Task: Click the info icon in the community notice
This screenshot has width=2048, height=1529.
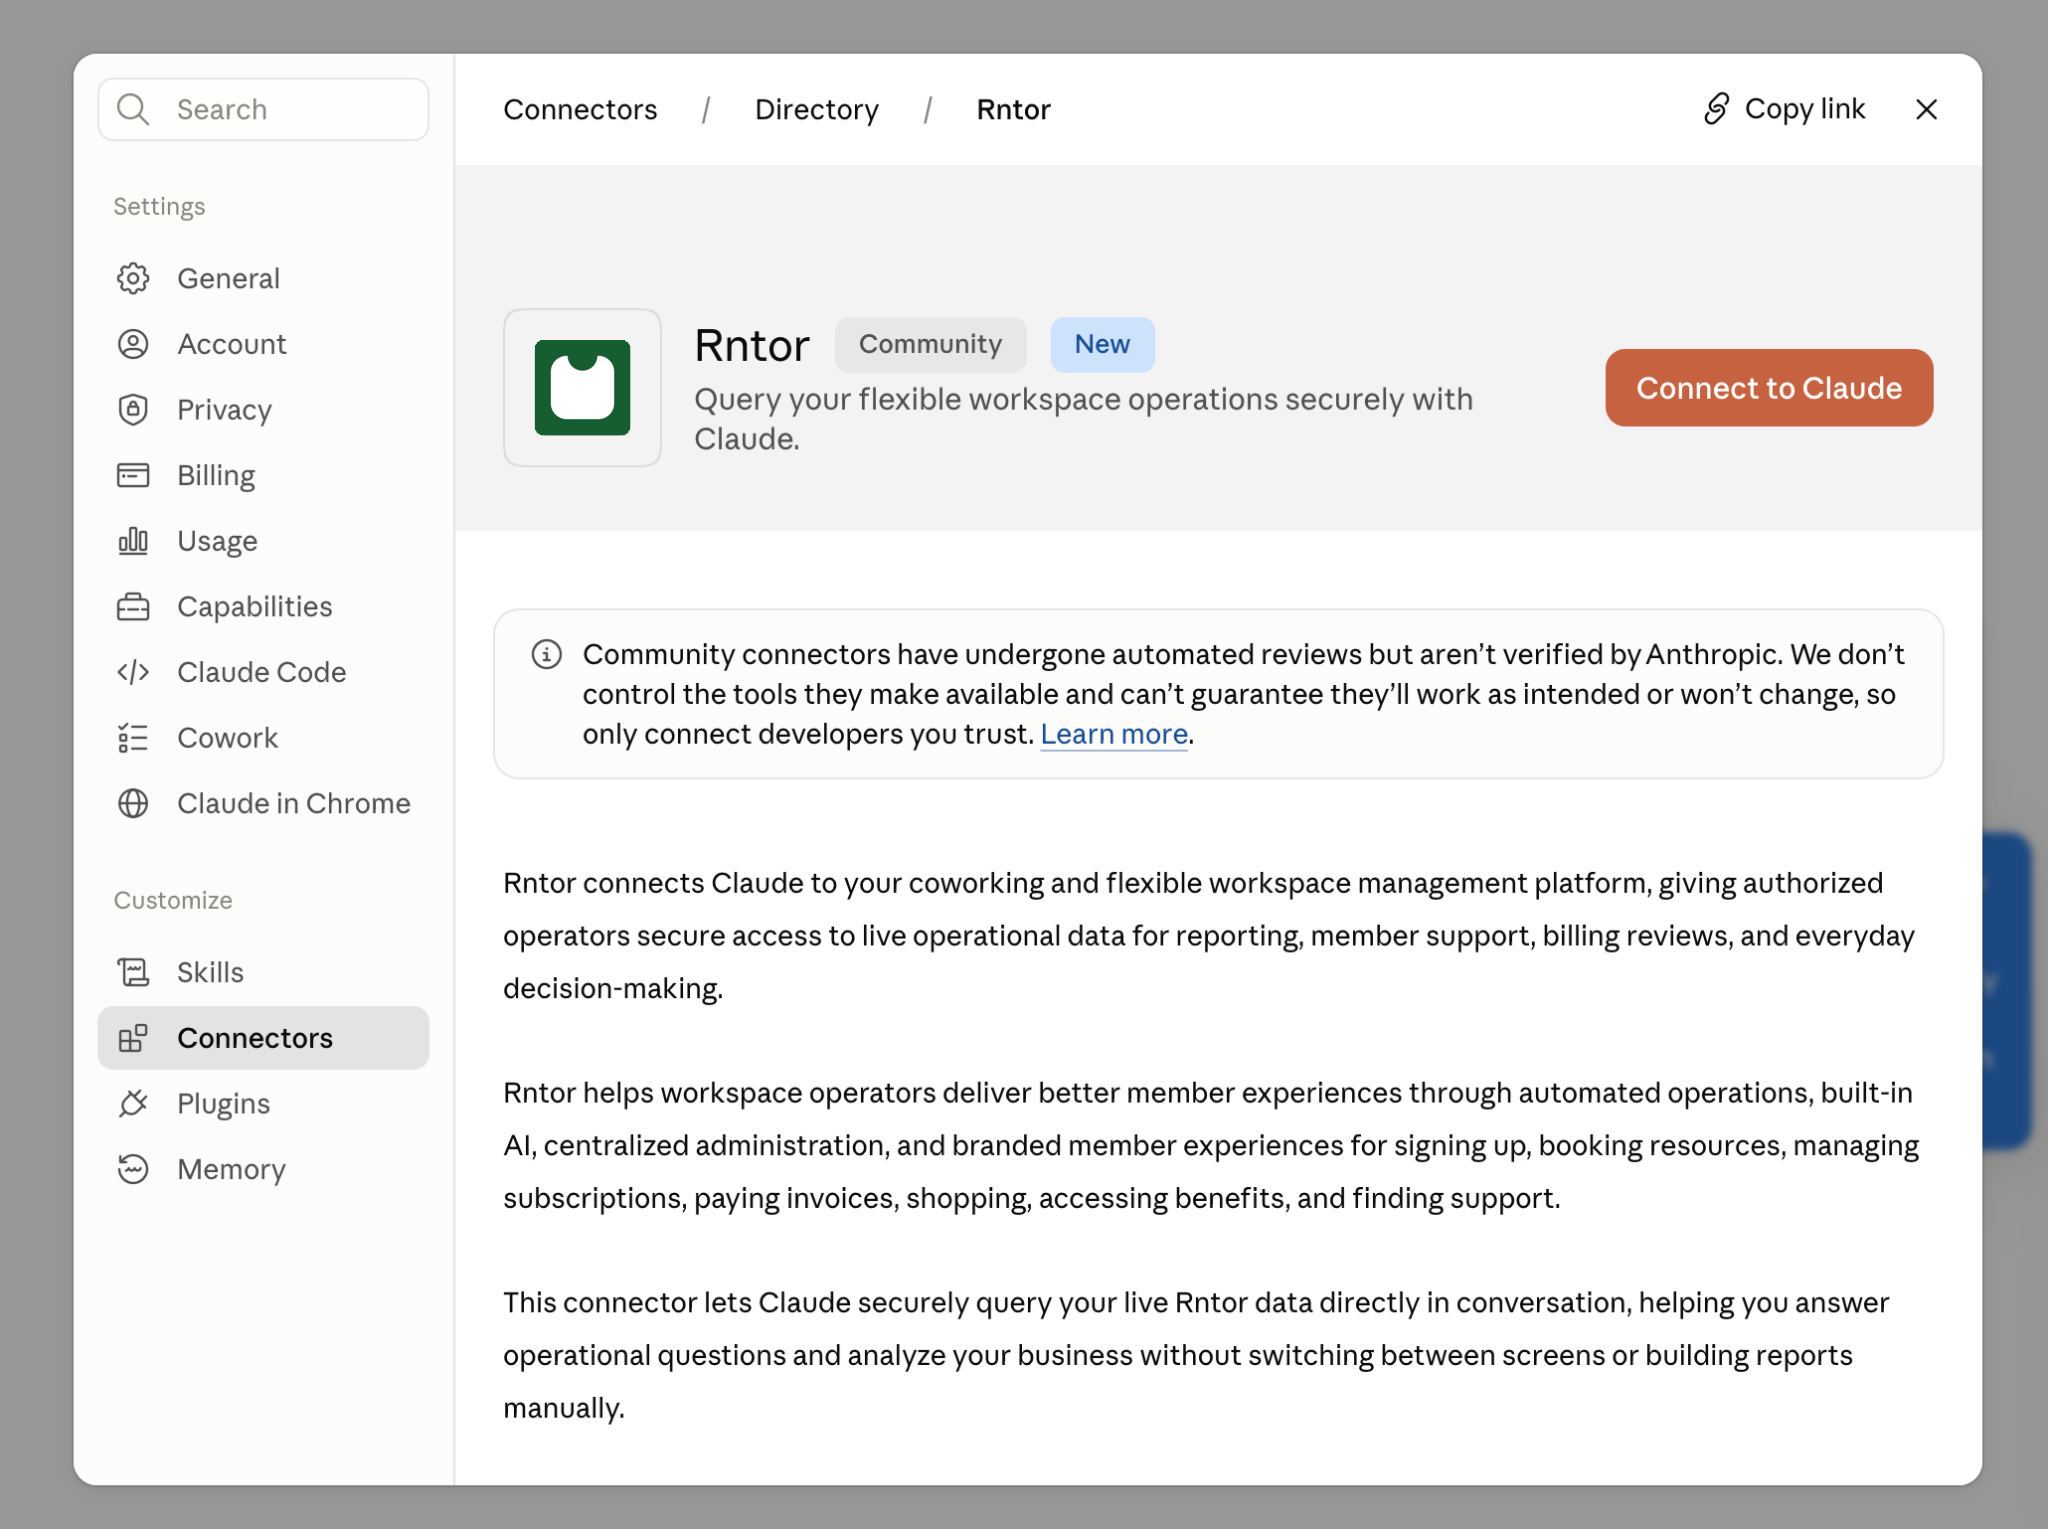Action: pyautogui.click(x=546, y=655)
